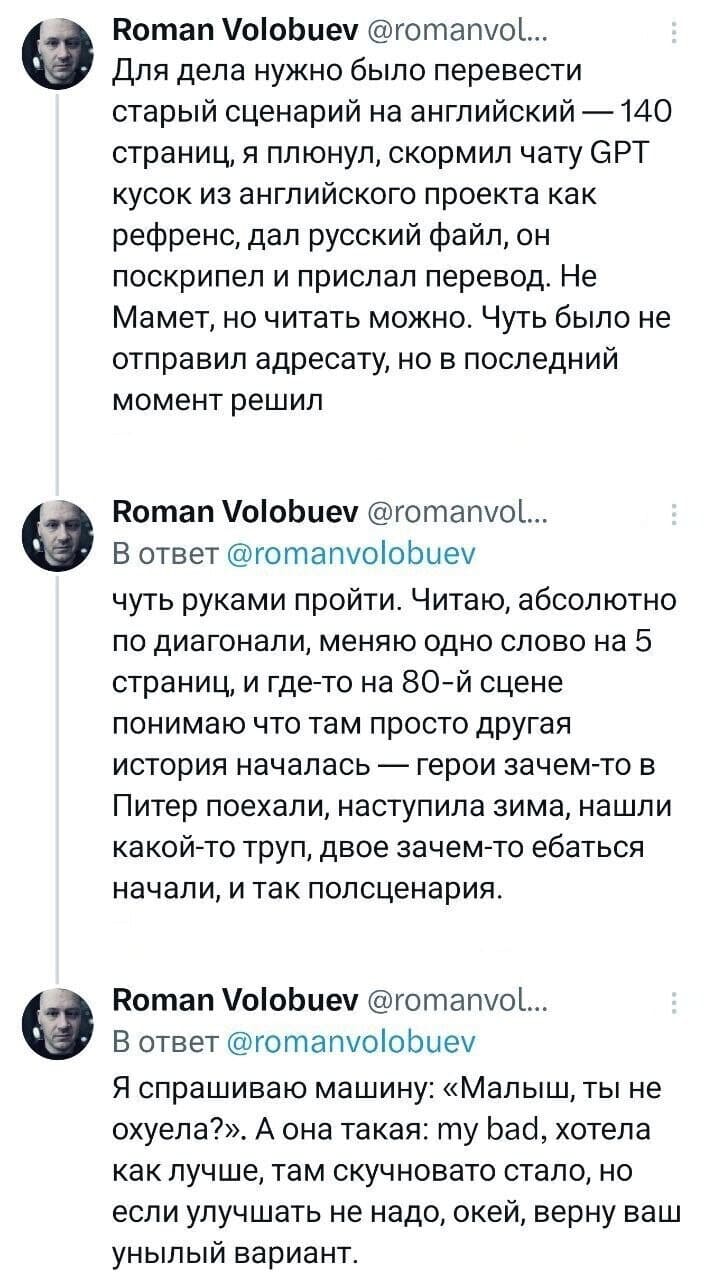Click the avatar on the second tweet
Viewport: 710px width, 1280px height.
click(57, 536)
